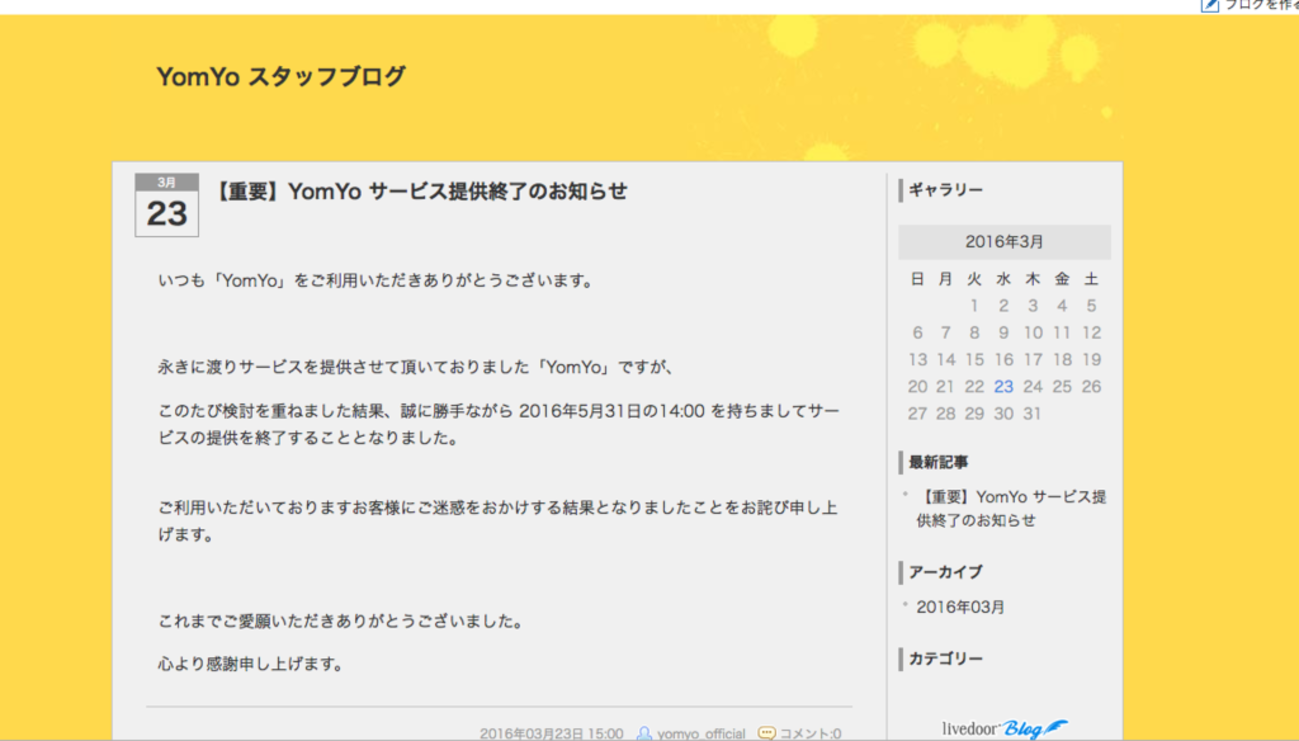The height and width of the screenshot is (741, 1299).
Task: Click calendar day 1
Action: point(975,305)
